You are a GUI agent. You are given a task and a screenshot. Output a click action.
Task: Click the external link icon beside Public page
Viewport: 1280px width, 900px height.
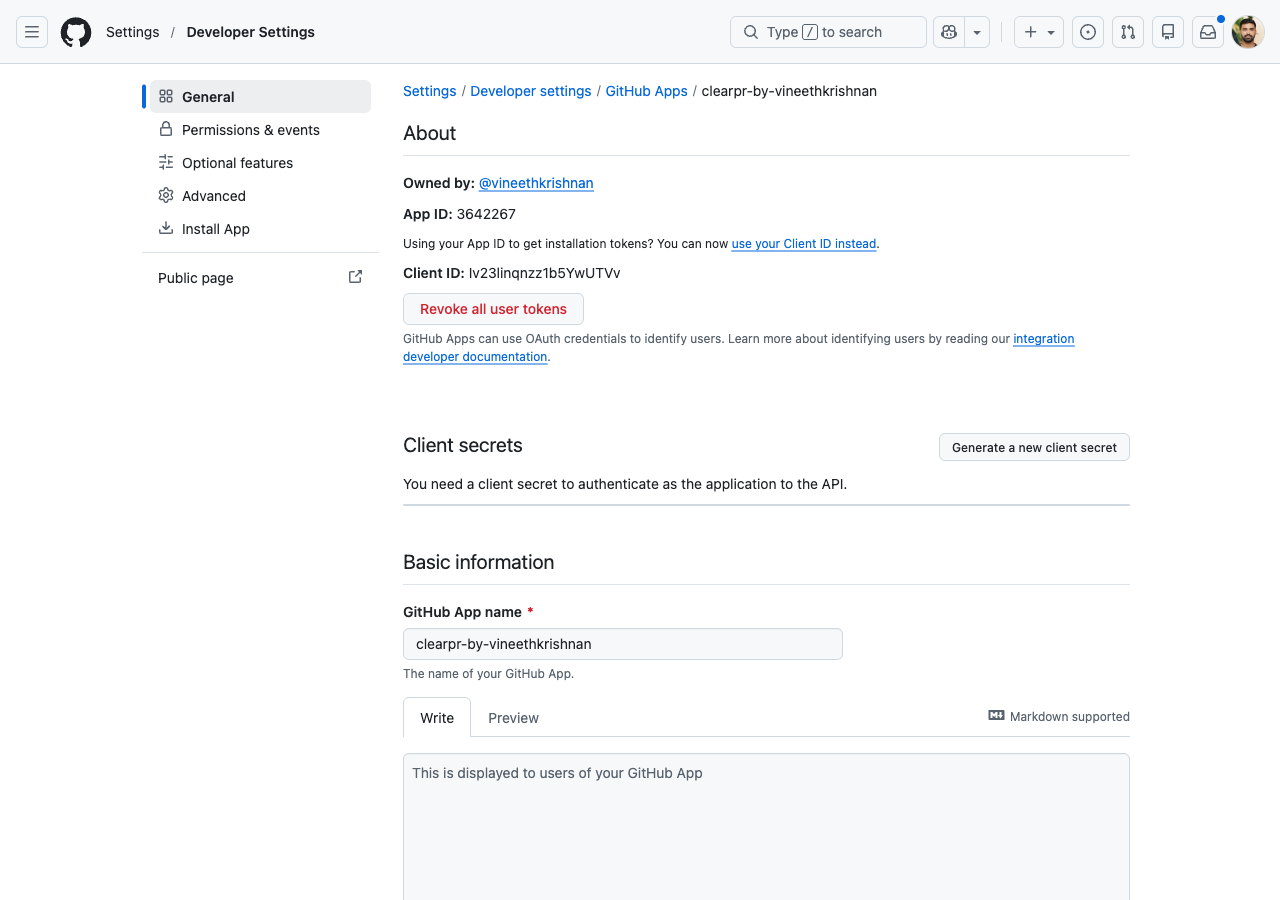click(355, 277)
